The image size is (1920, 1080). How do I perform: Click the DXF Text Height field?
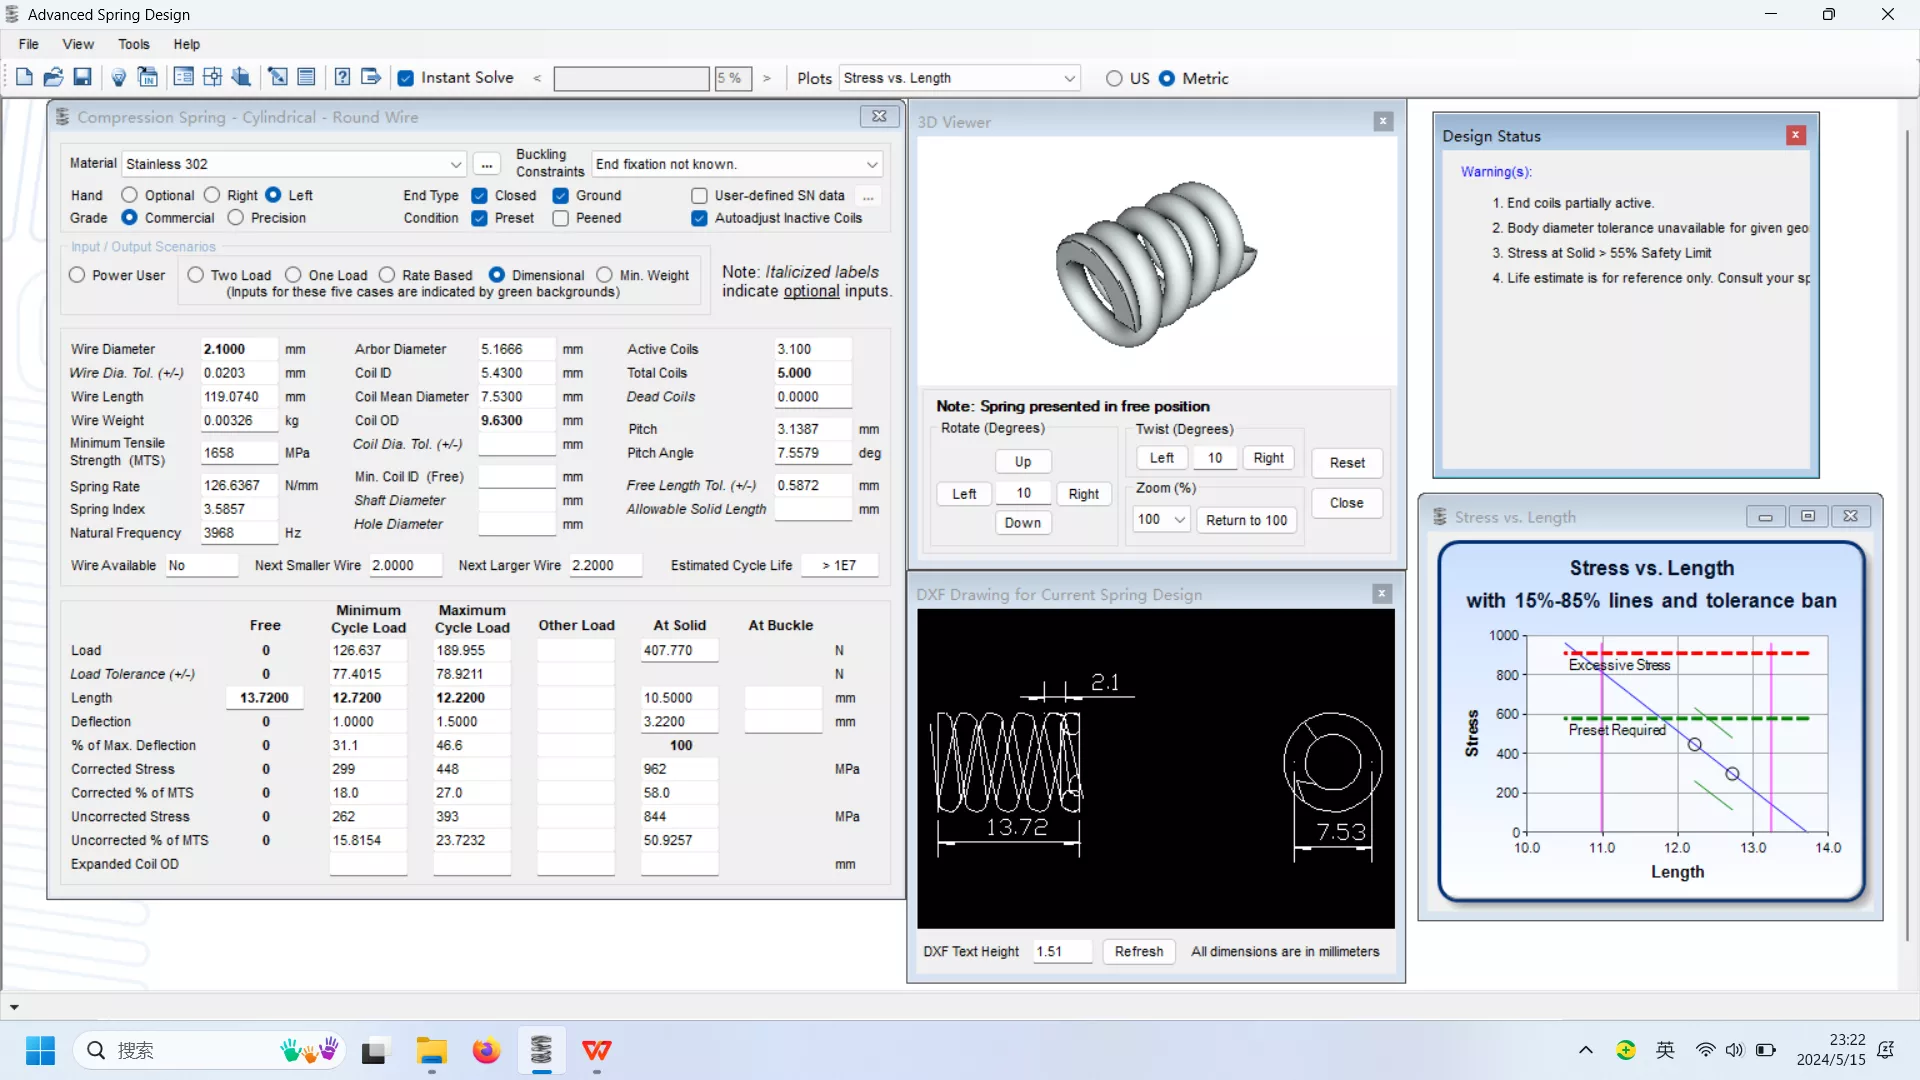pos(1062,952)
